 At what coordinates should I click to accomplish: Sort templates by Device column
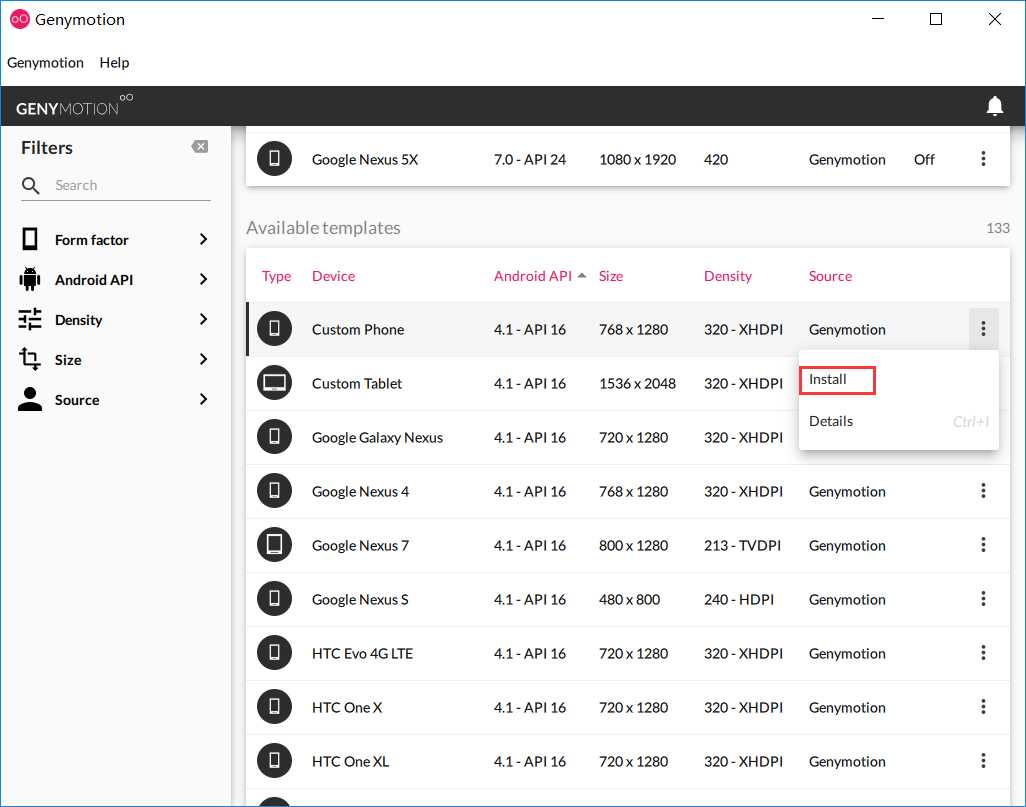click(x=333, y=276)
